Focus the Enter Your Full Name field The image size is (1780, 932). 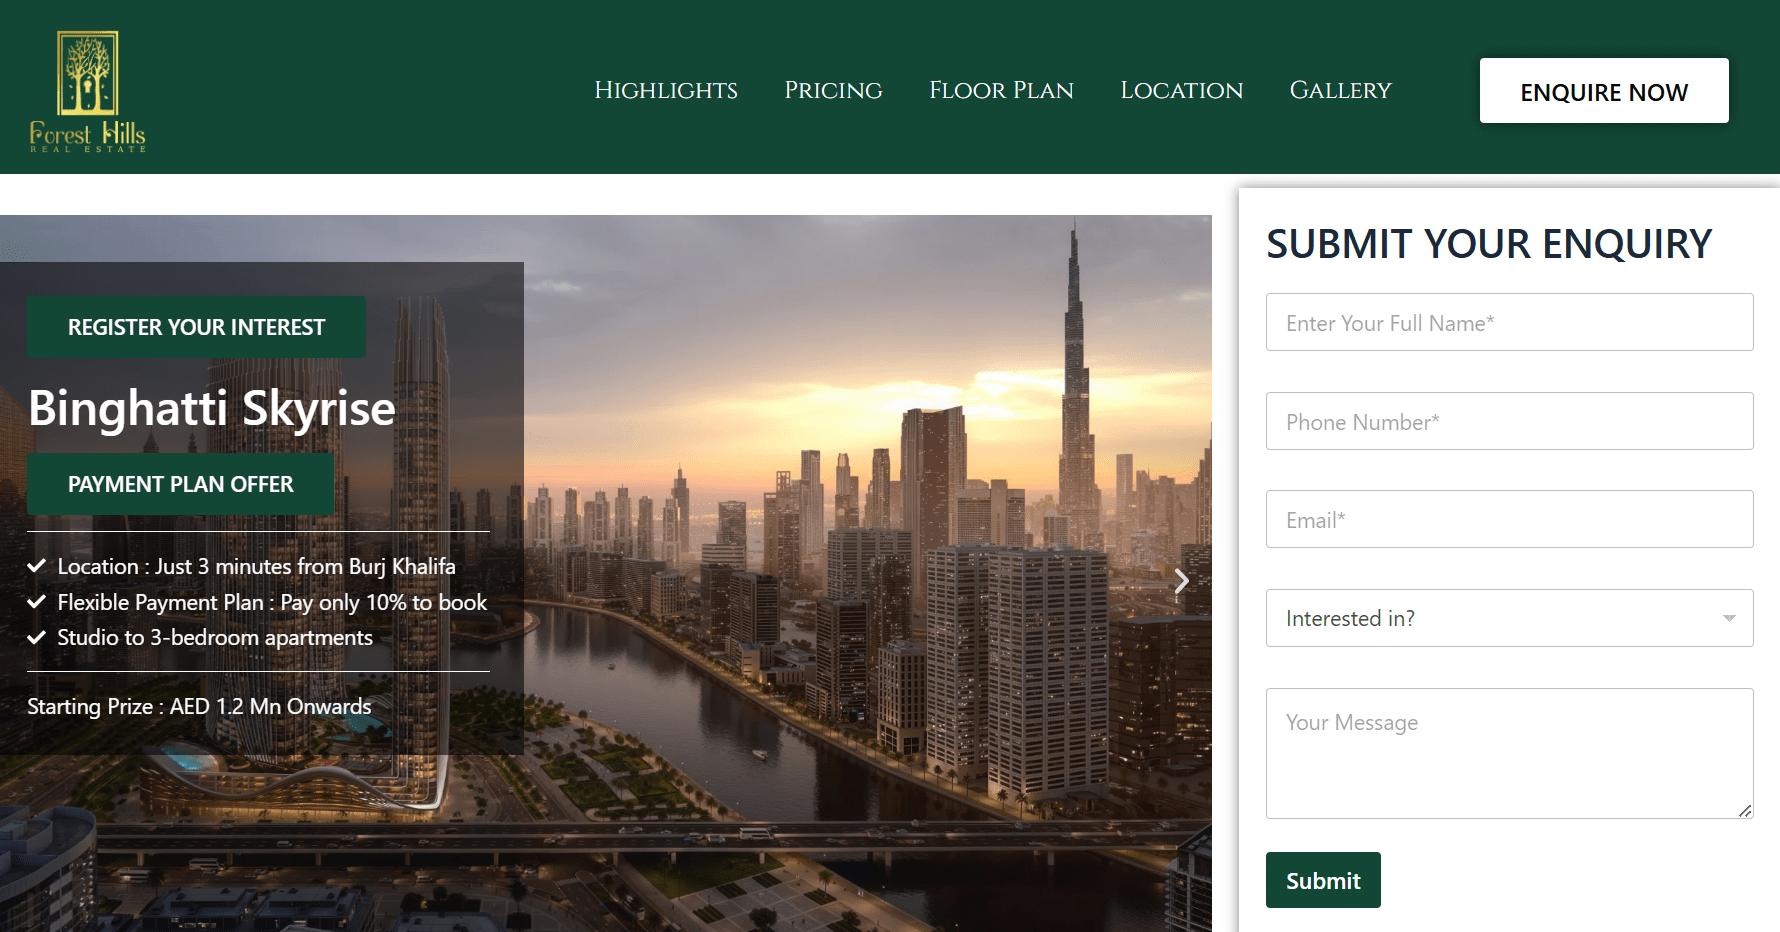pos(1509,322)
